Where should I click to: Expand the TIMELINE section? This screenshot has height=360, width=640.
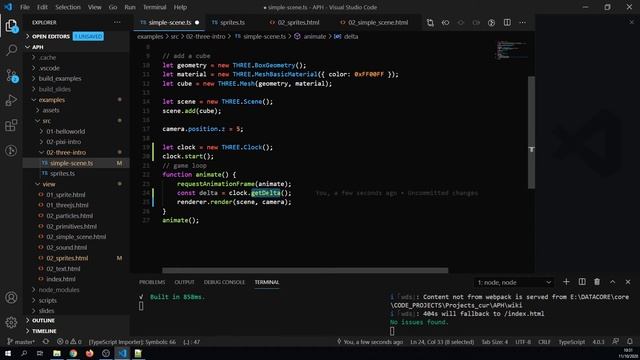[44, 331]
